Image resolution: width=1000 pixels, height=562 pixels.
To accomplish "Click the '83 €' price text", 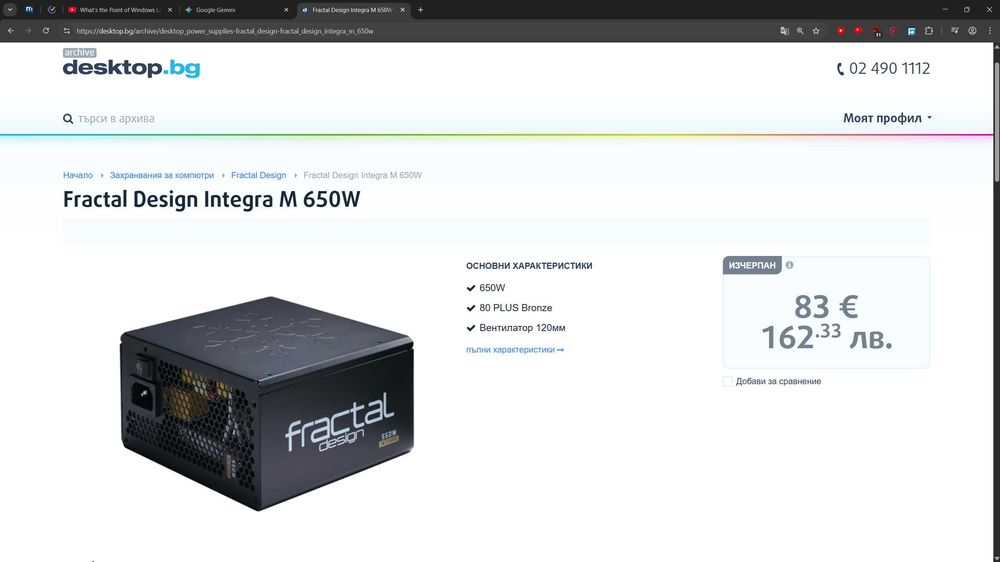I will click(826, 307).
